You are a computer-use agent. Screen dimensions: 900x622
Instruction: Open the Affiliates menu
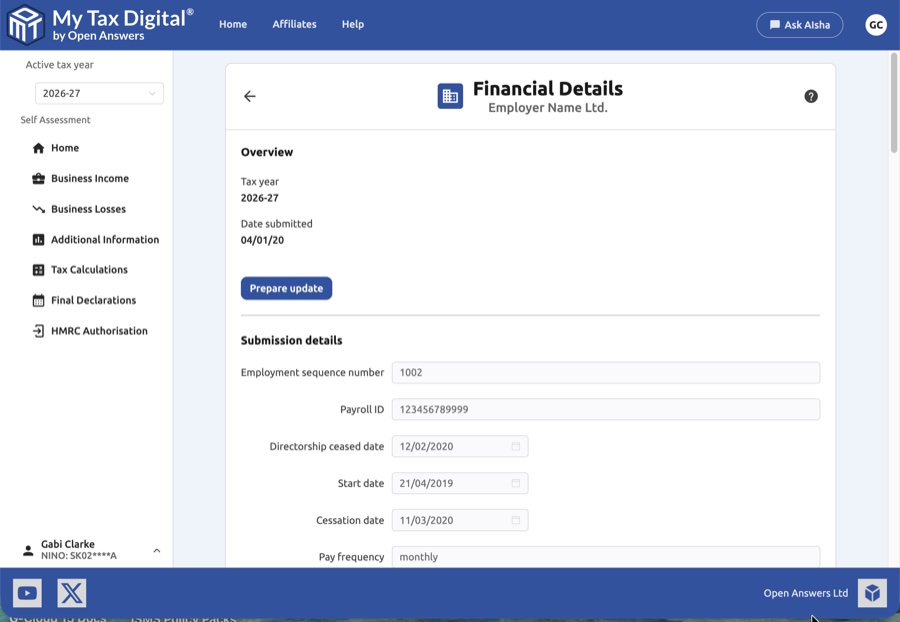coord(294,24)
